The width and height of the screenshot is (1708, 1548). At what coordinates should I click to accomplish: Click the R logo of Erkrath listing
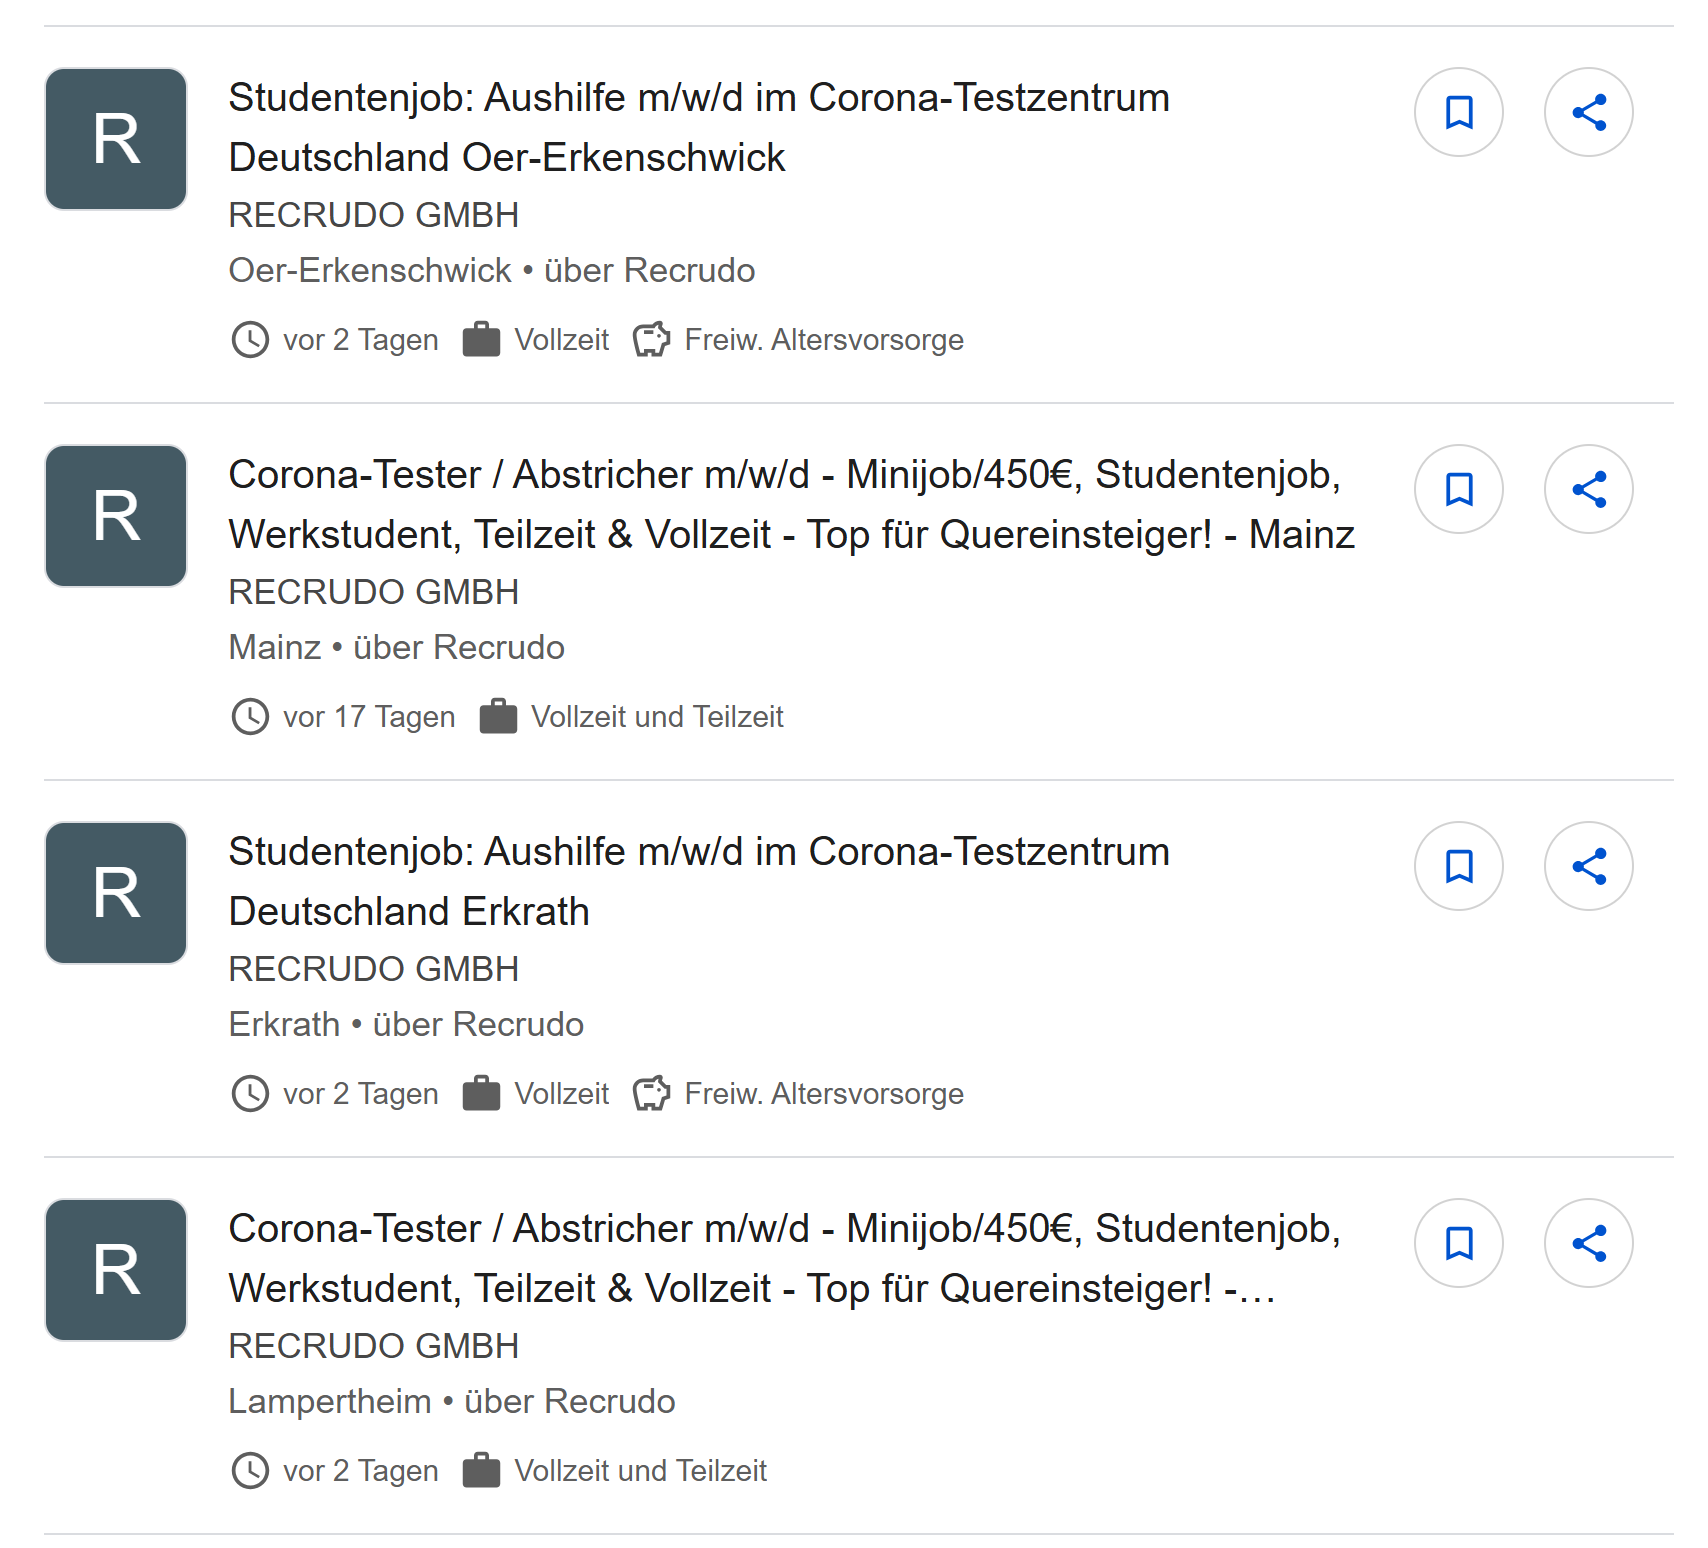click(116, 893)
